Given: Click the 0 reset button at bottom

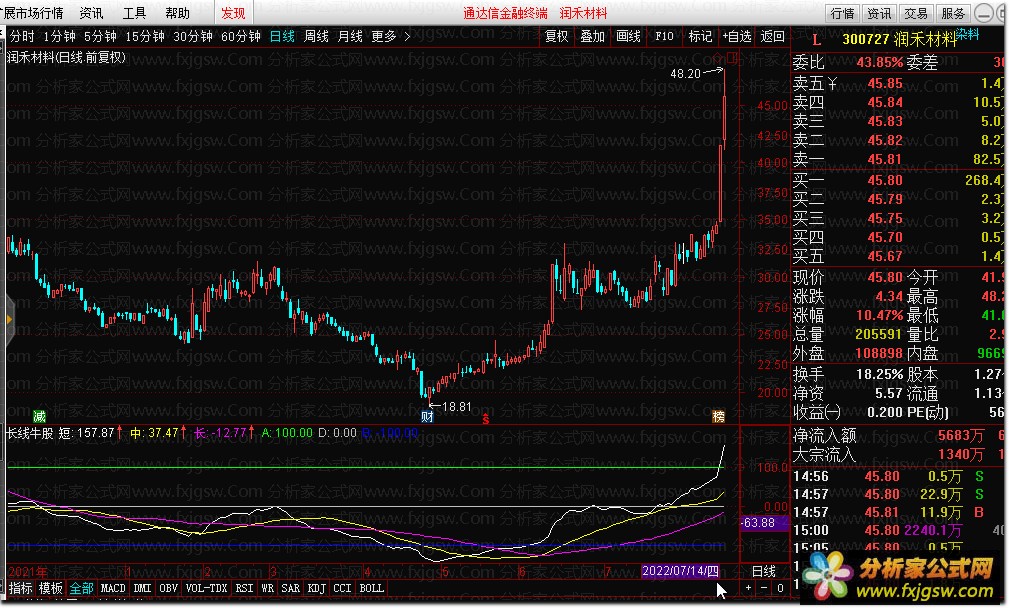Looking at the screenshot, I should (780, 587).
